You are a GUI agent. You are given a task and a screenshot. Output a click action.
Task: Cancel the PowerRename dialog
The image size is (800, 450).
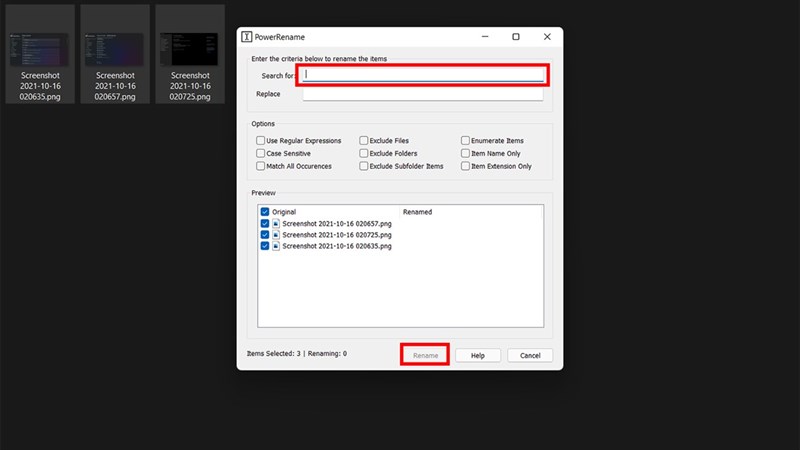[x=530, y=355]
